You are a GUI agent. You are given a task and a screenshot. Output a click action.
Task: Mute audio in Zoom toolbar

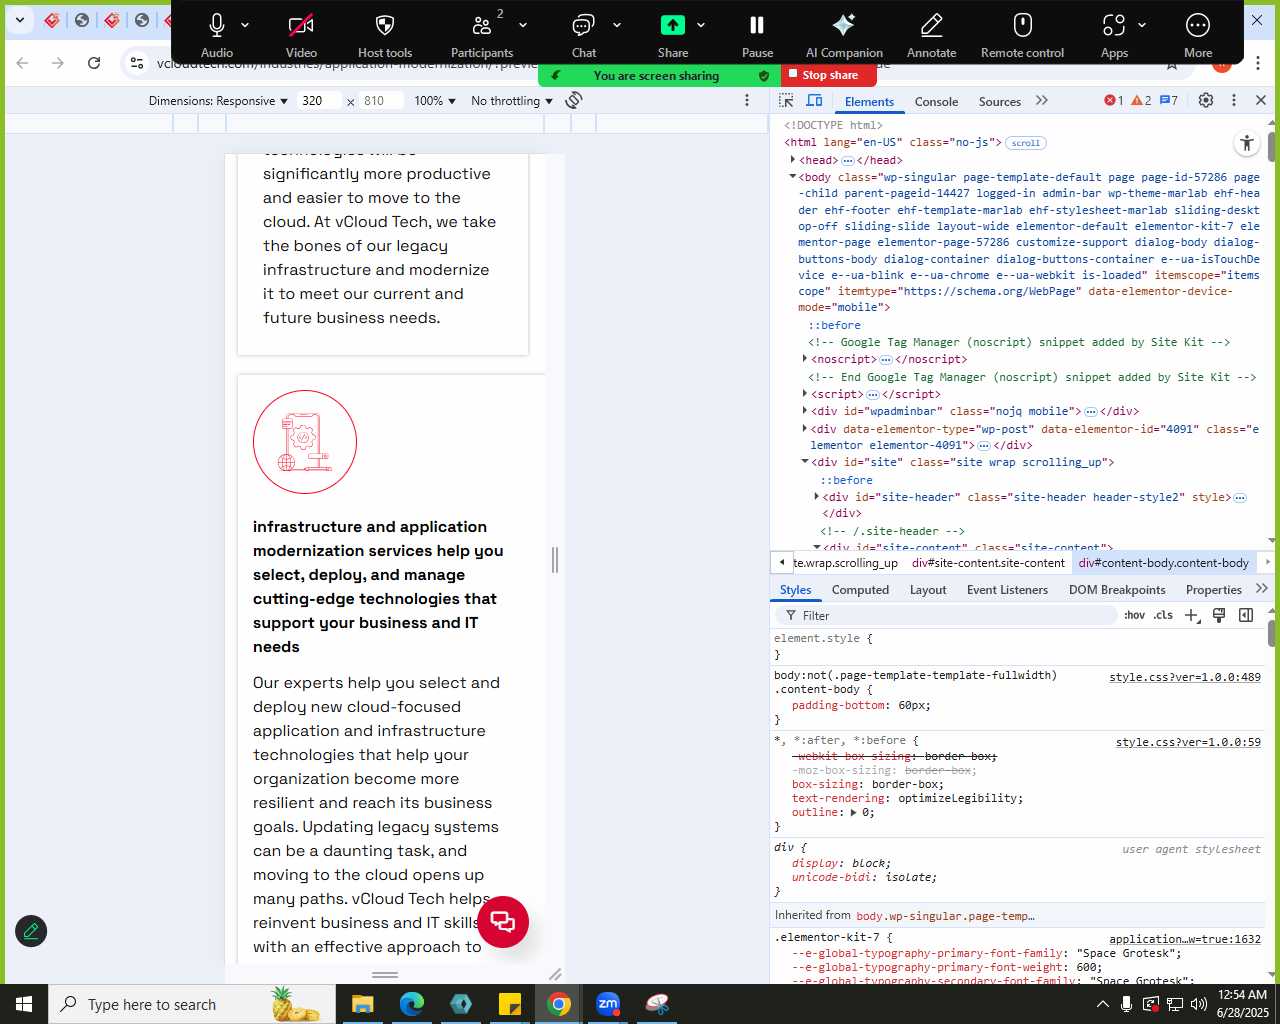[x=216, y=34]
